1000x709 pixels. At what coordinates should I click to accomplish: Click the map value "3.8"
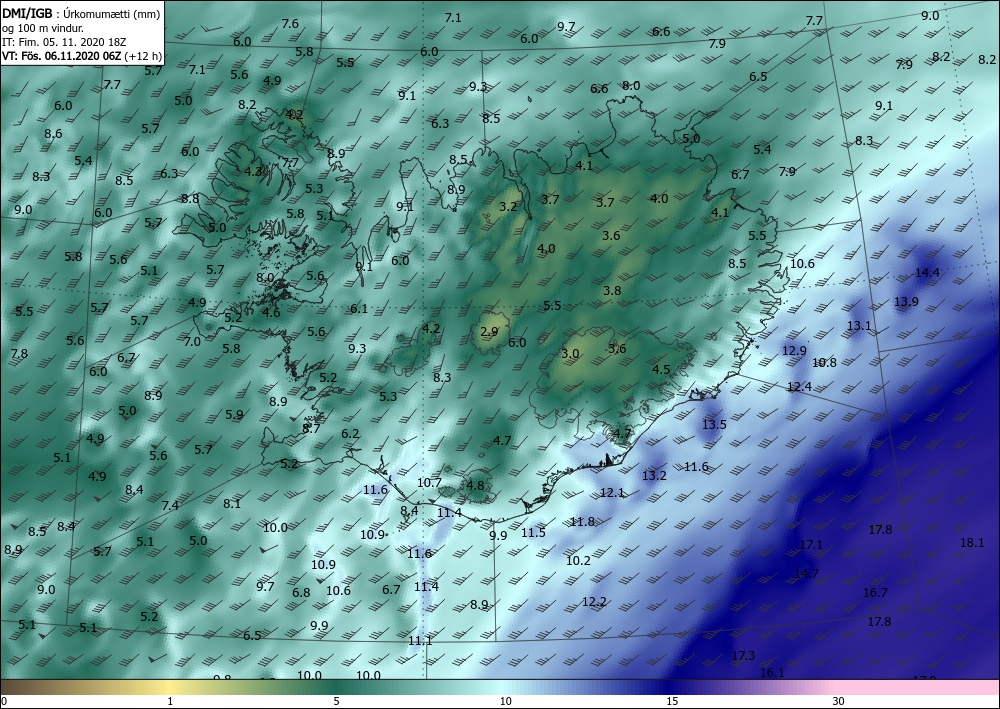[612, 291]
